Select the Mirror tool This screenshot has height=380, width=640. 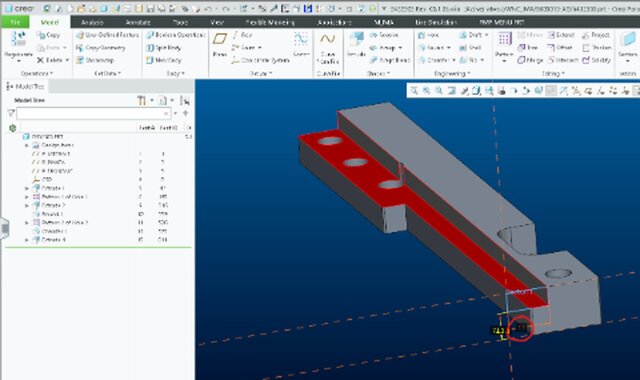(530, 35)
